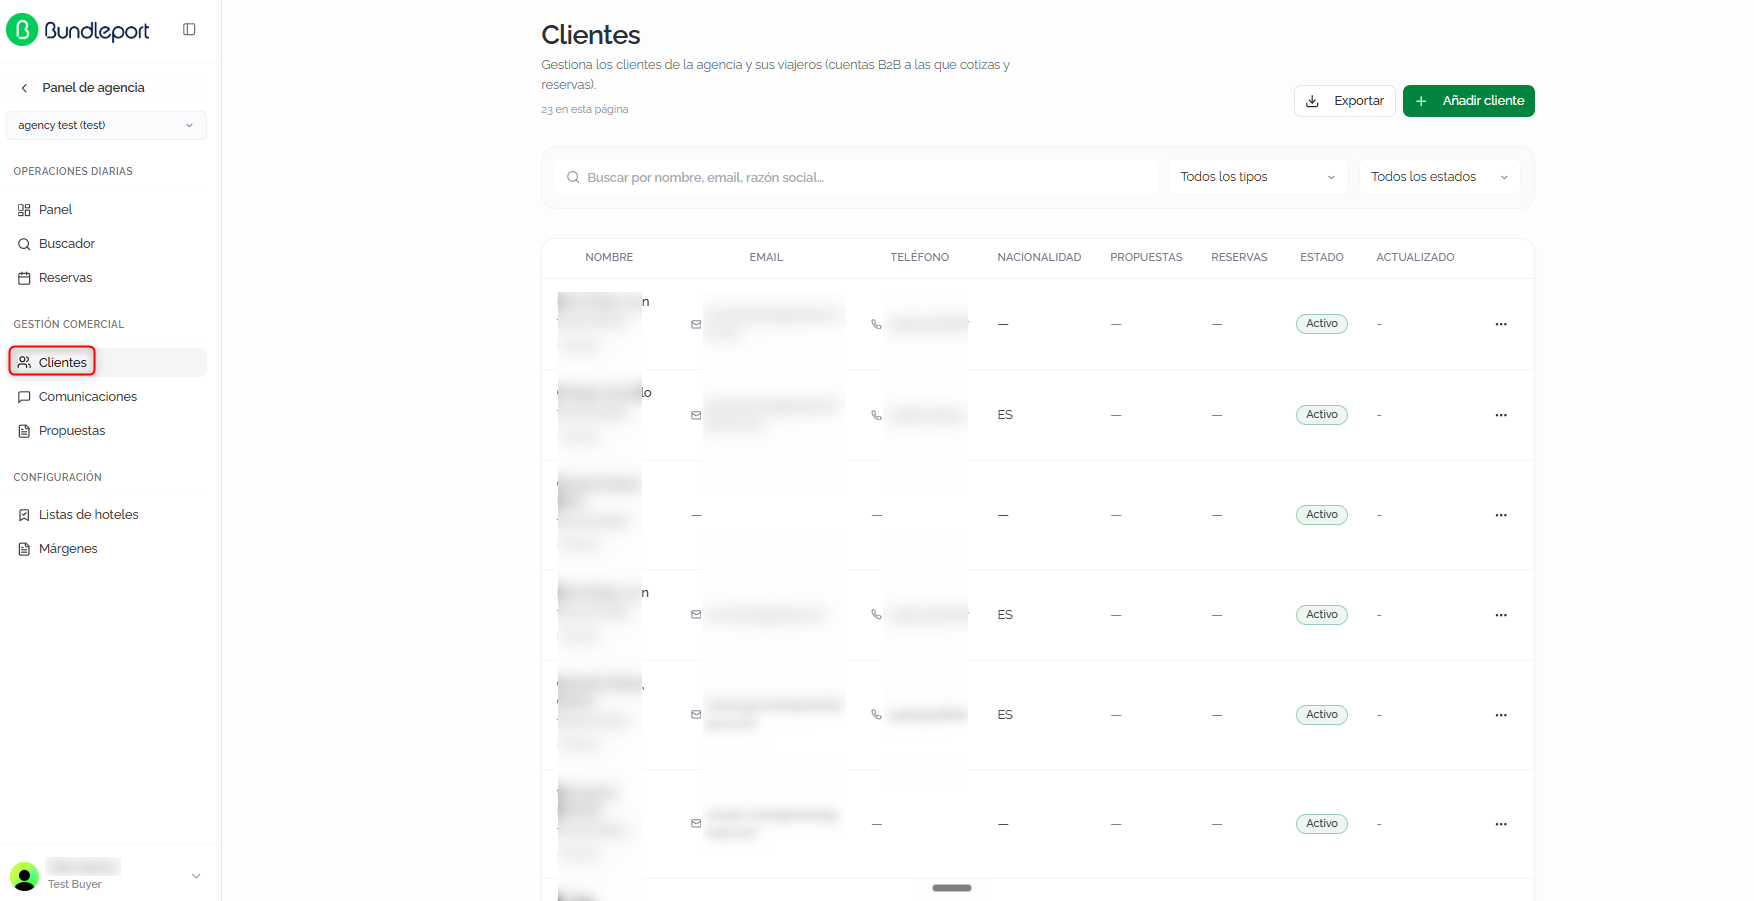The width and height of the screenshot is (1754, 901).
Task: Click the Listas de hoteles bookmark icon
Action: coord(24,515)
